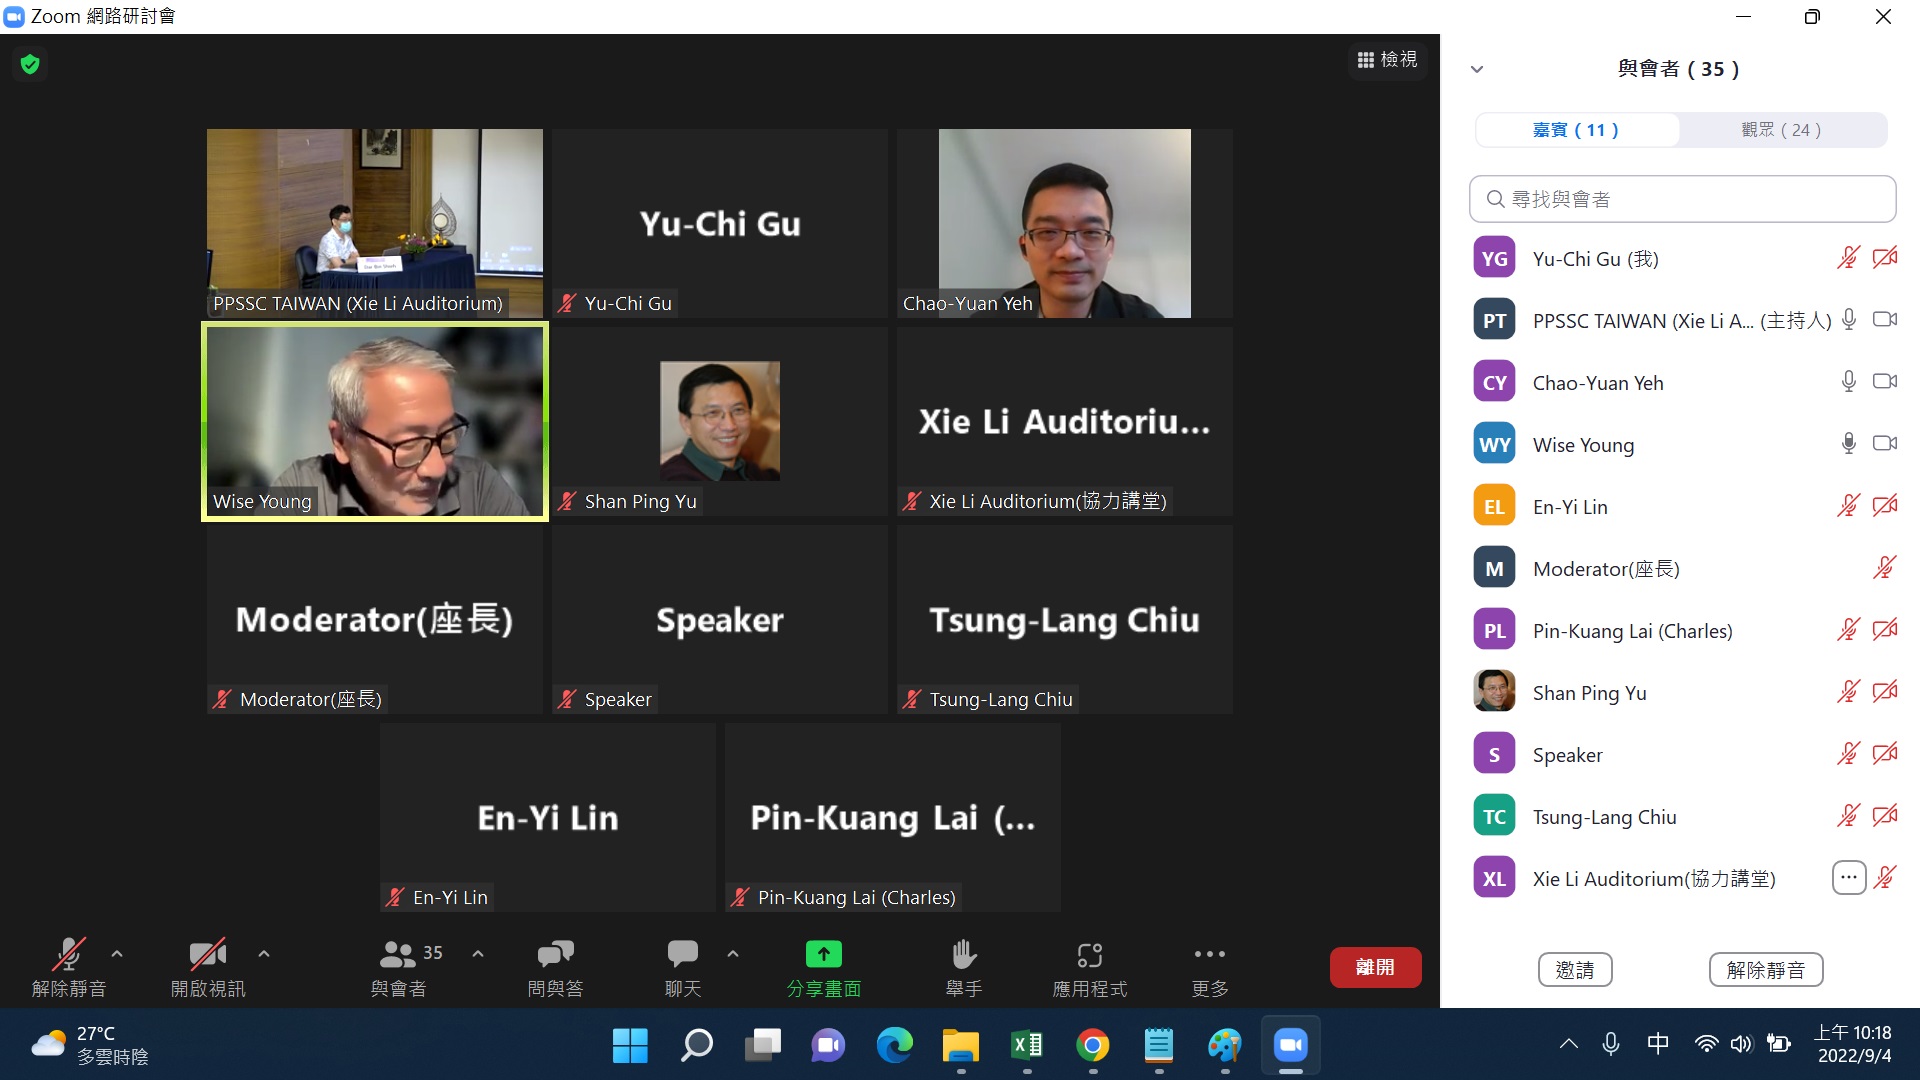The width and height of the screenshot is (1920, 1080).
Task: Expand audio options arrow beside 解除靜音
Action: click(117, 954)
